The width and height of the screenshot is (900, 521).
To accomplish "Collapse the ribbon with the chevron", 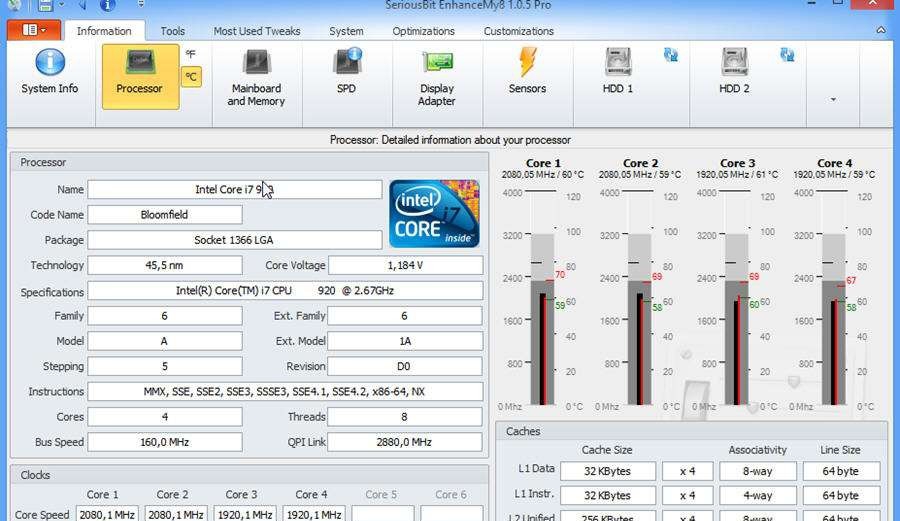I will click(881, 30).
